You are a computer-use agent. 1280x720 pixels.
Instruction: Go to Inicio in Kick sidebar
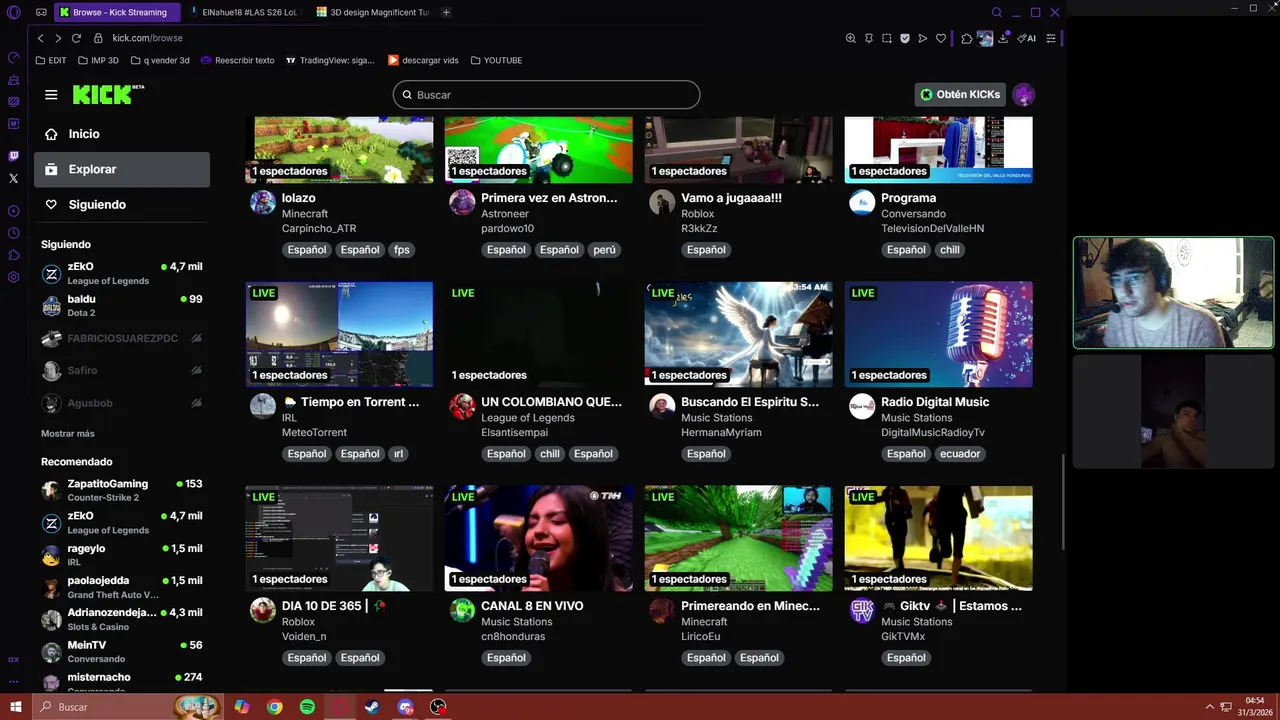click(122, 134)
